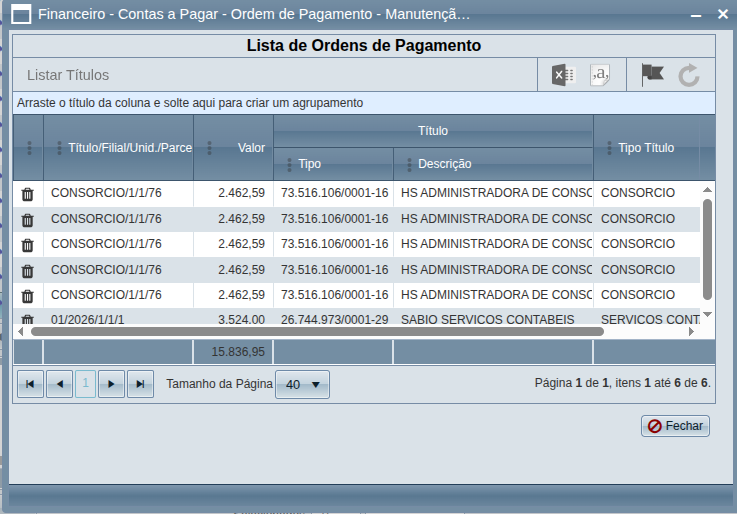Select page number 1 in pager

tap(85, 384)
